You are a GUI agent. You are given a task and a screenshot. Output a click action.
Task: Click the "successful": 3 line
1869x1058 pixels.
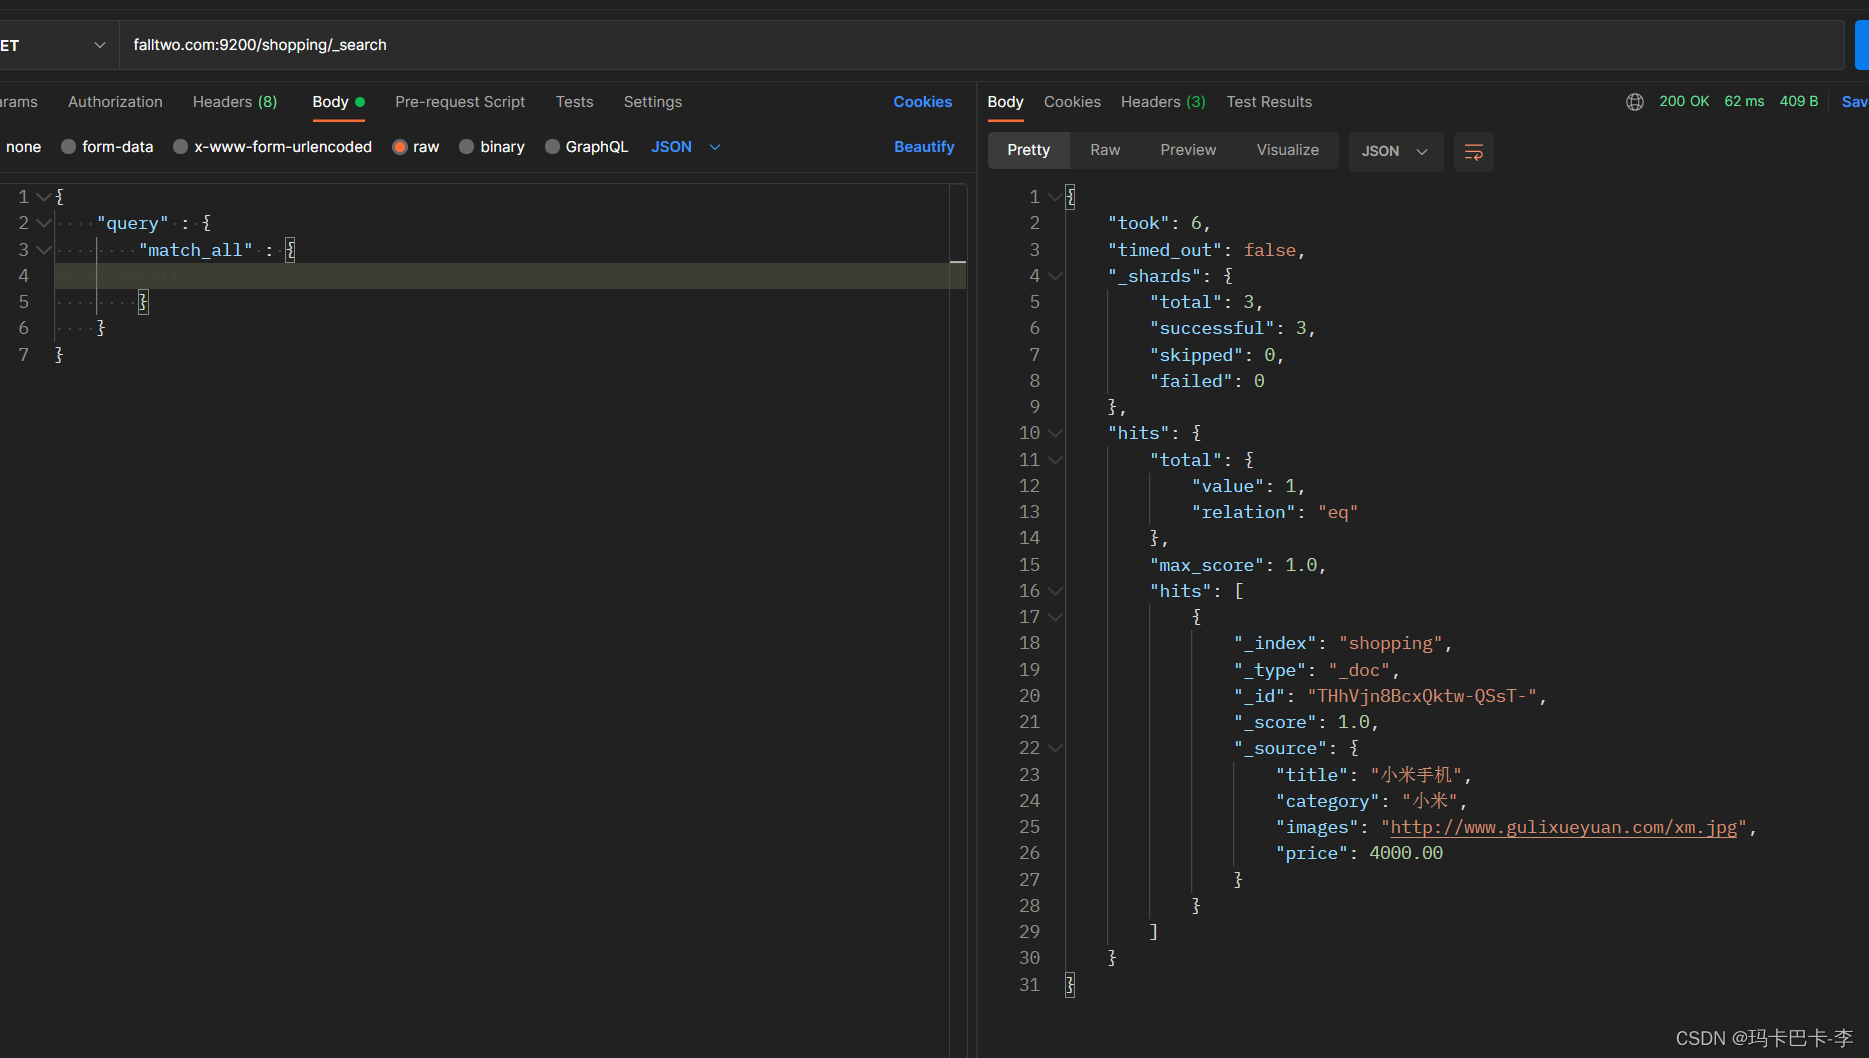1232,328
